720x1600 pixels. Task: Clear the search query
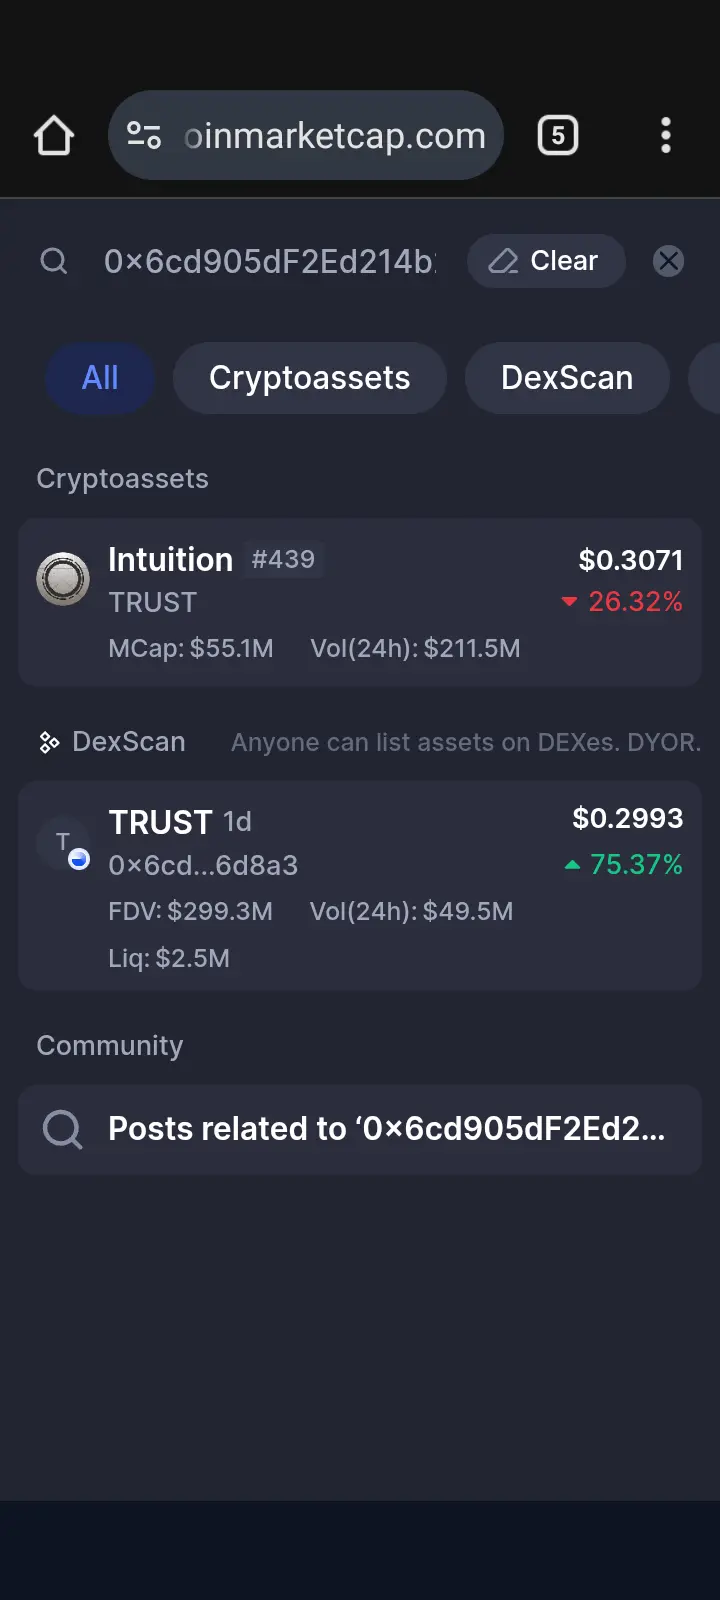tap(546, 261)
